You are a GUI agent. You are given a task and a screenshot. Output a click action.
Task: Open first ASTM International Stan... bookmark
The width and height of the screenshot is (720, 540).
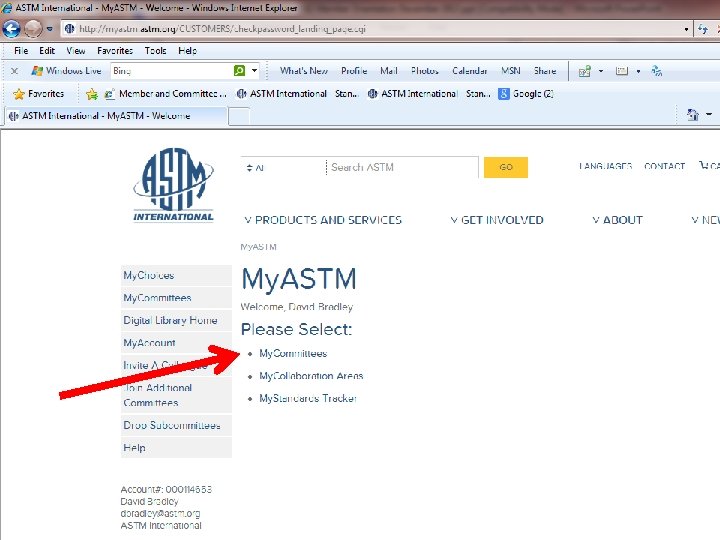(x=297, y=94)
